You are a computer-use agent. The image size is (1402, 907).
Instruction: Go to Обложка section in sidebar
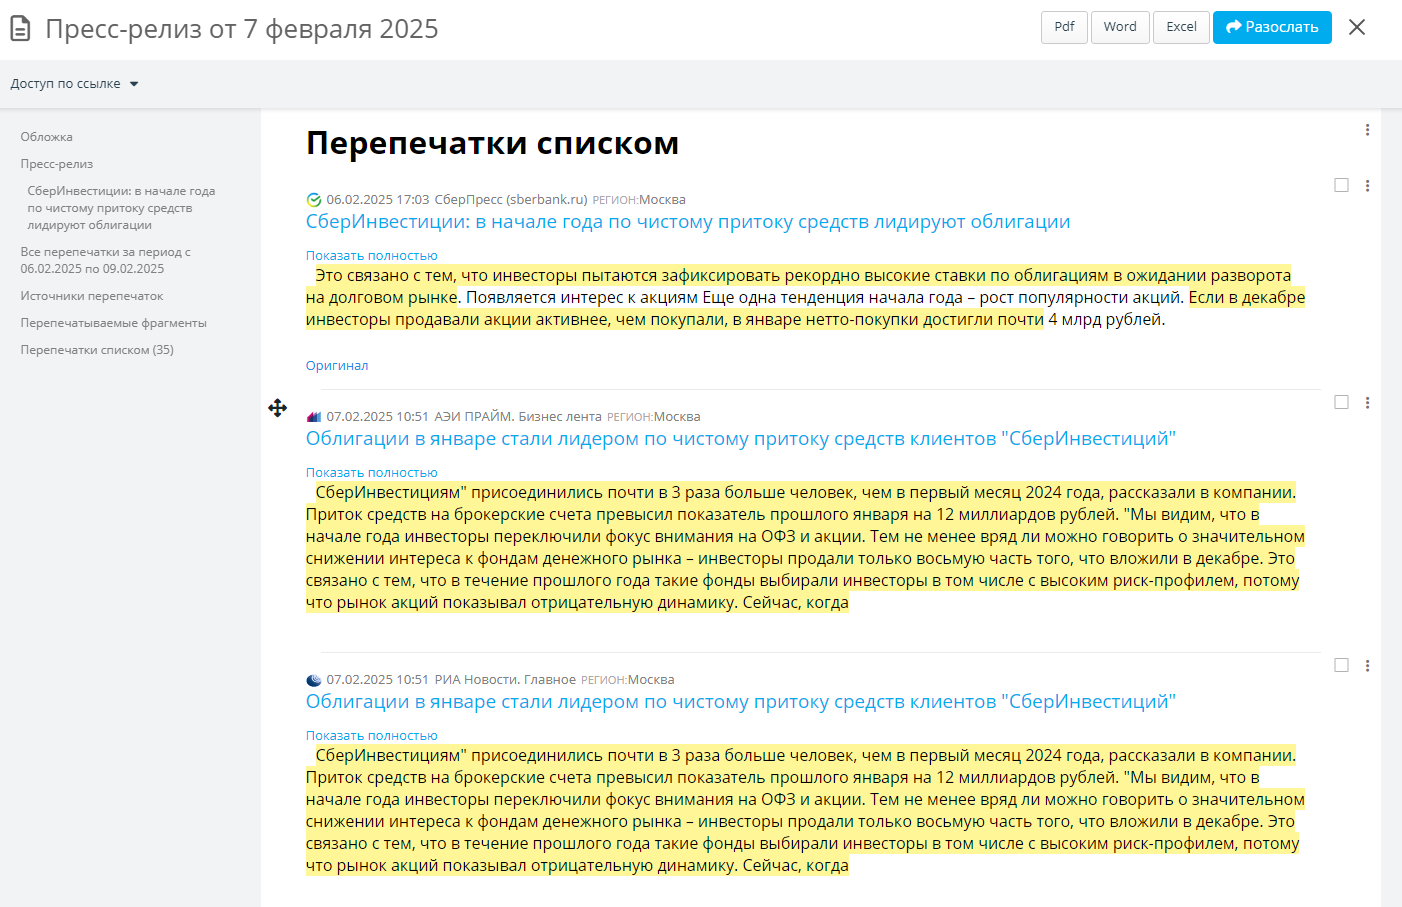(47, 137)
